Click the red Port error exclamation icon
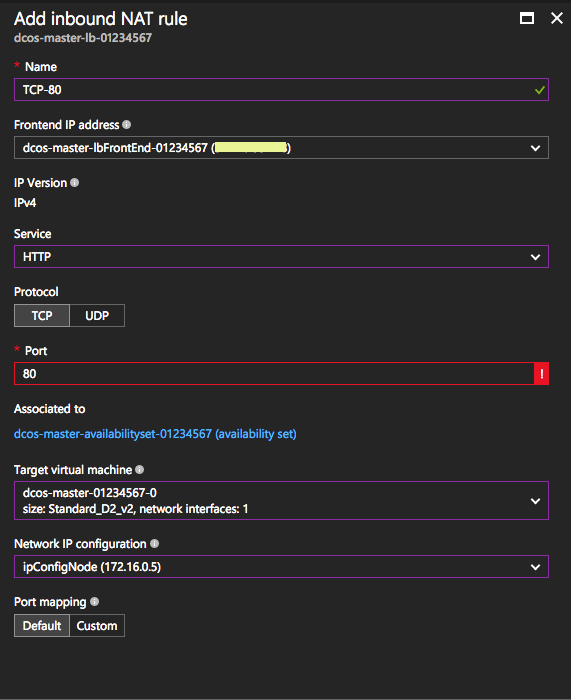Viewport: 571px width, 700px height. pos(542,374)
